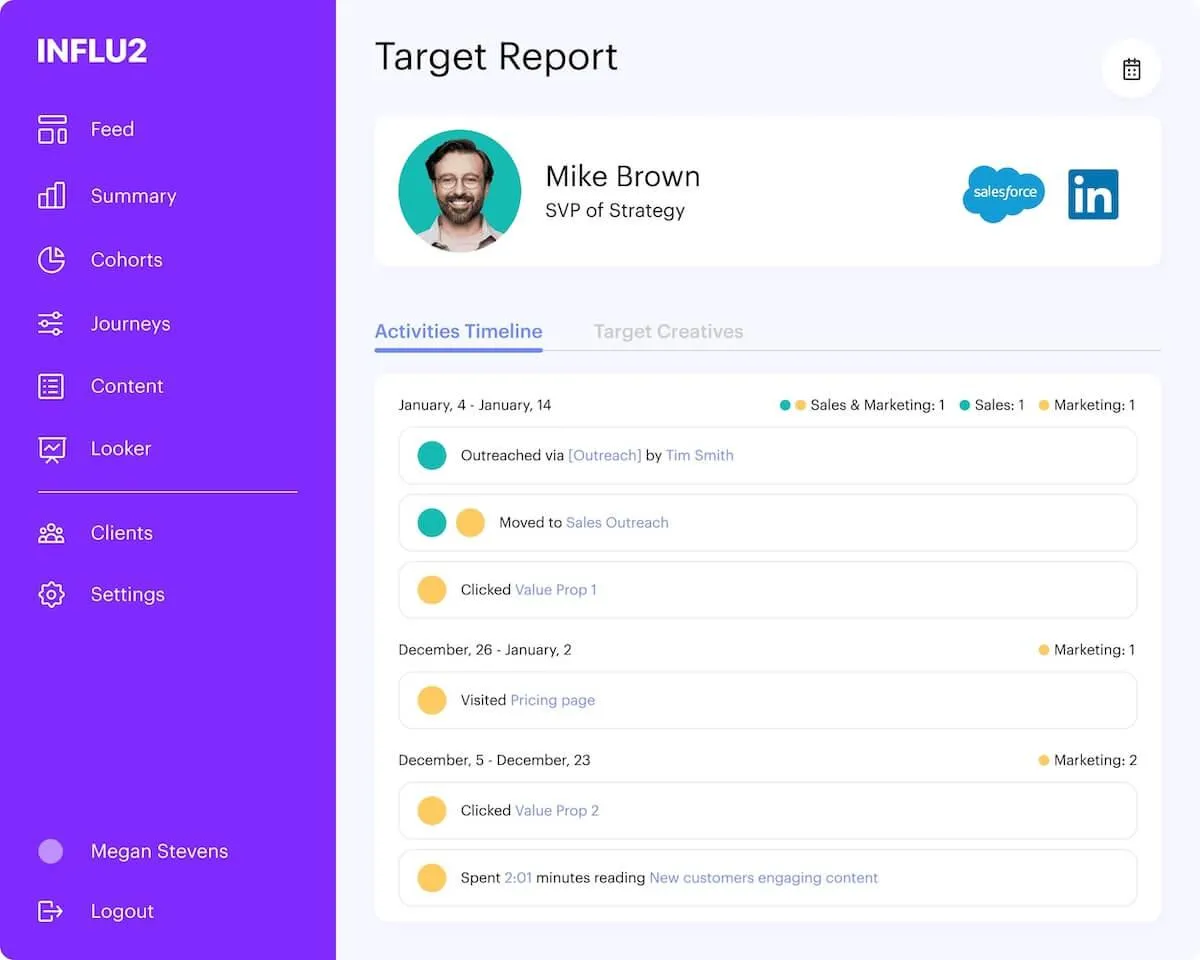The image size is (1200, 960).
Task: Switch to the Target Creatives tab
Action: (x=668, y=331)
